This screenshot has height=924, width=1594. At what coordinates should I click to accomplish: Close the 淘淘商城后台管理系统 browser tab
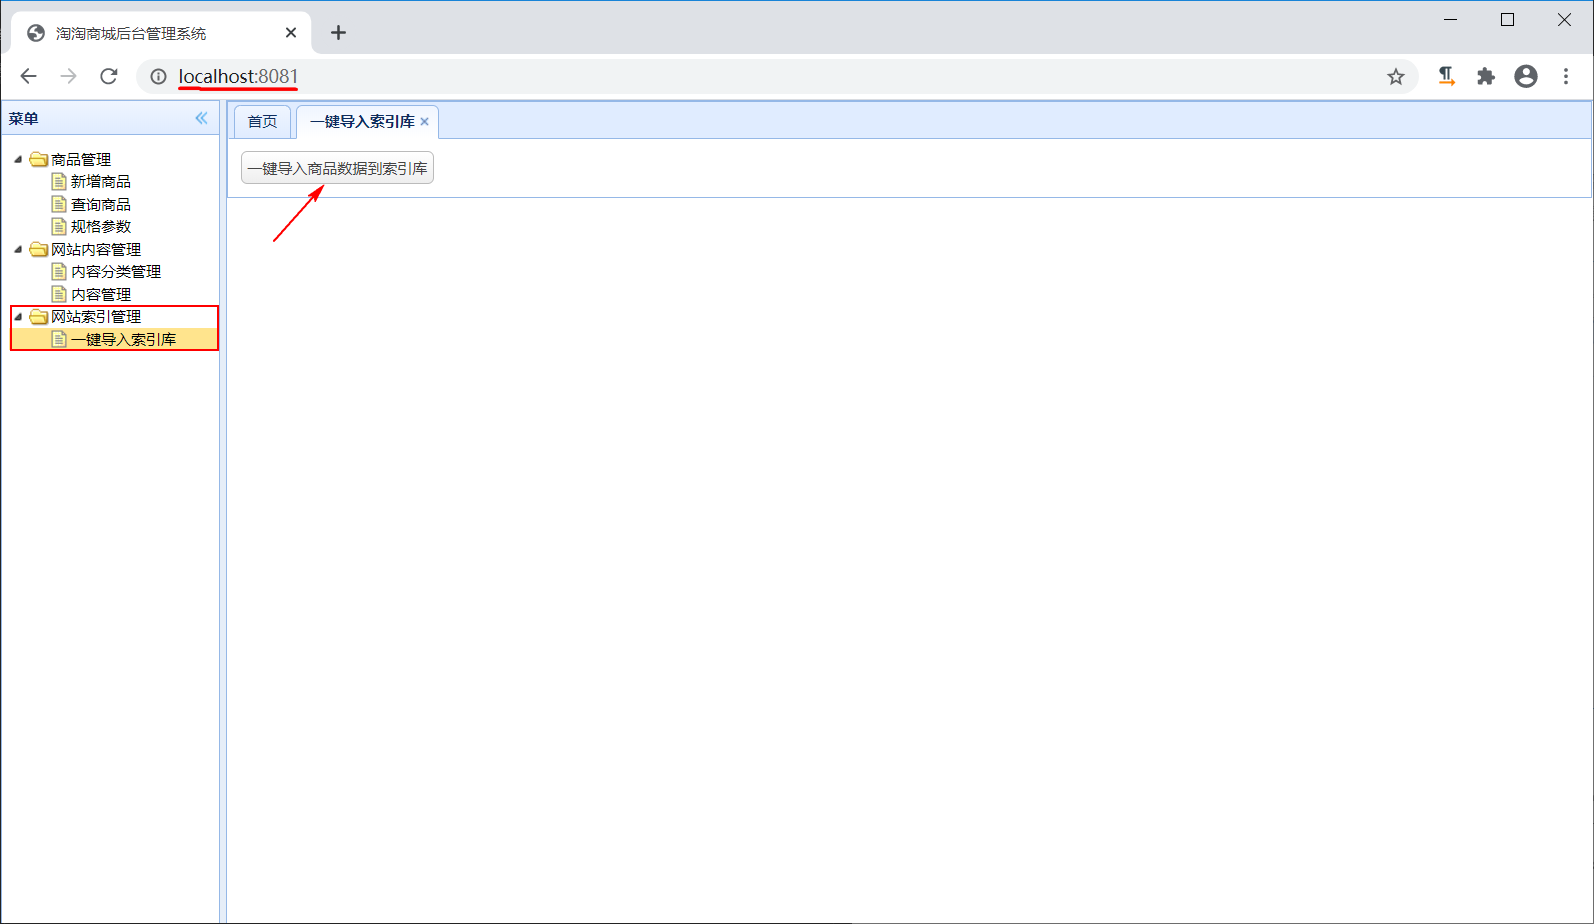pyautogui.click(x=291, y=33)
